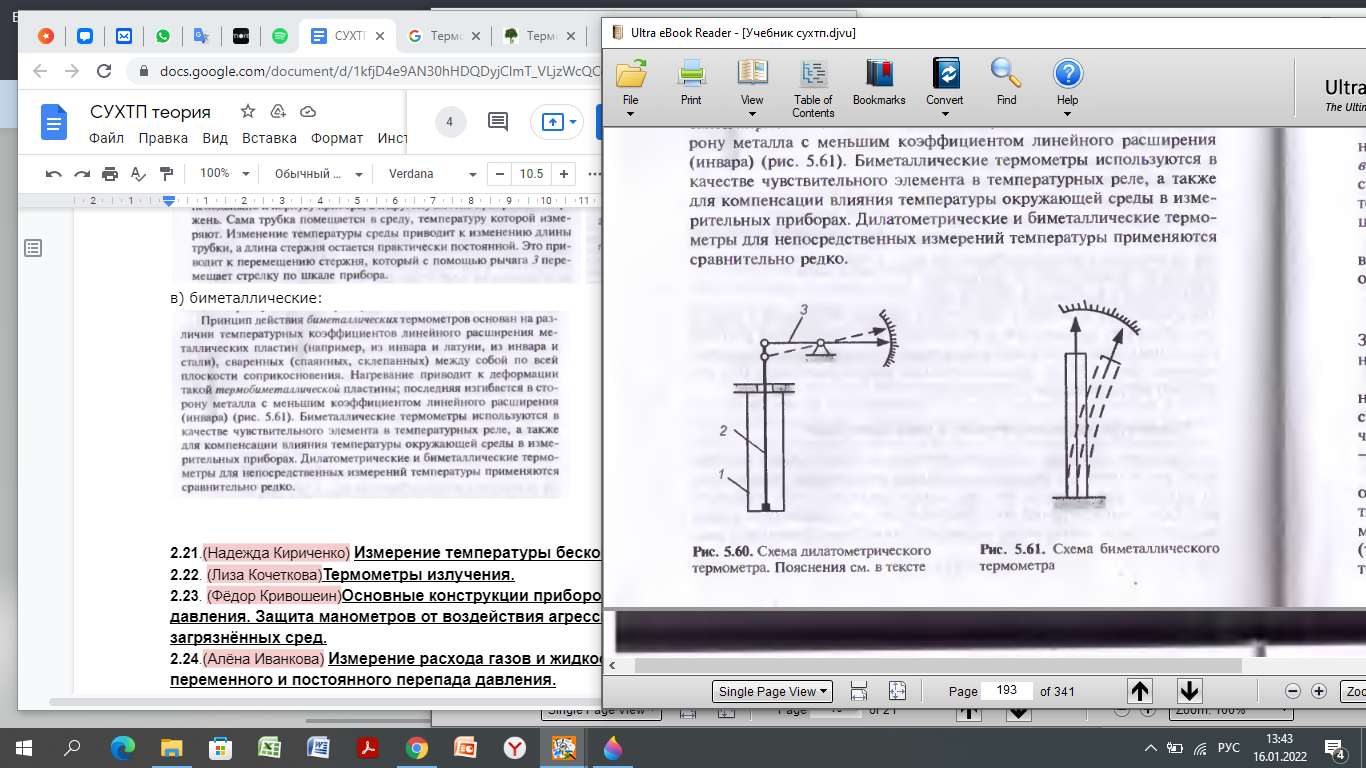This screenshot has height=768, width=1366.
Task: Open Bookmarks in eBook Reader
Action: point(879,81)
